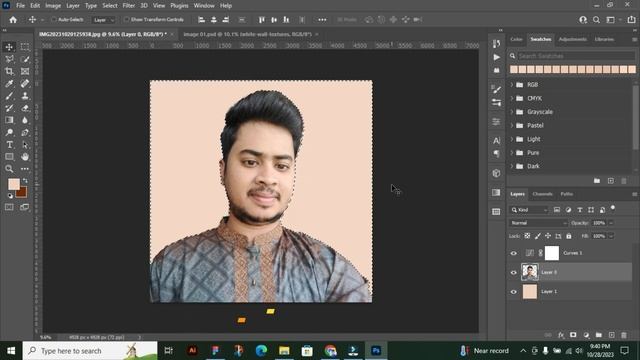640x360 pixels.
Task: Toggle lock all on layer
Action: (x=569, y=236)
